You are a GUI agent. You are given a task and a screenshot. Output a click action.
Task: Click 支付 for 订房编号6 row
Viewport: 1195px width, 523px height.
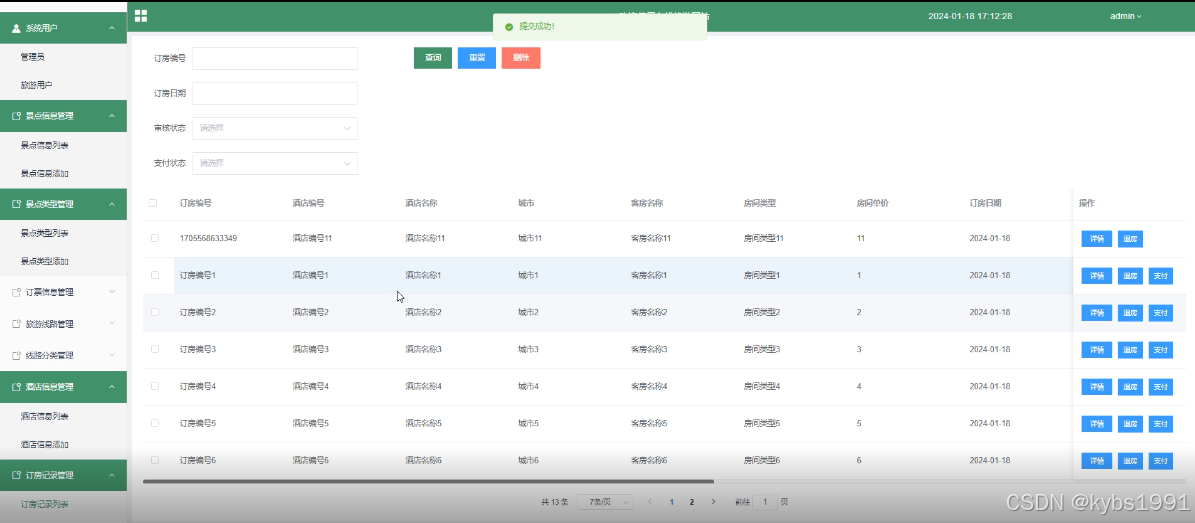tap(1161, 460)
